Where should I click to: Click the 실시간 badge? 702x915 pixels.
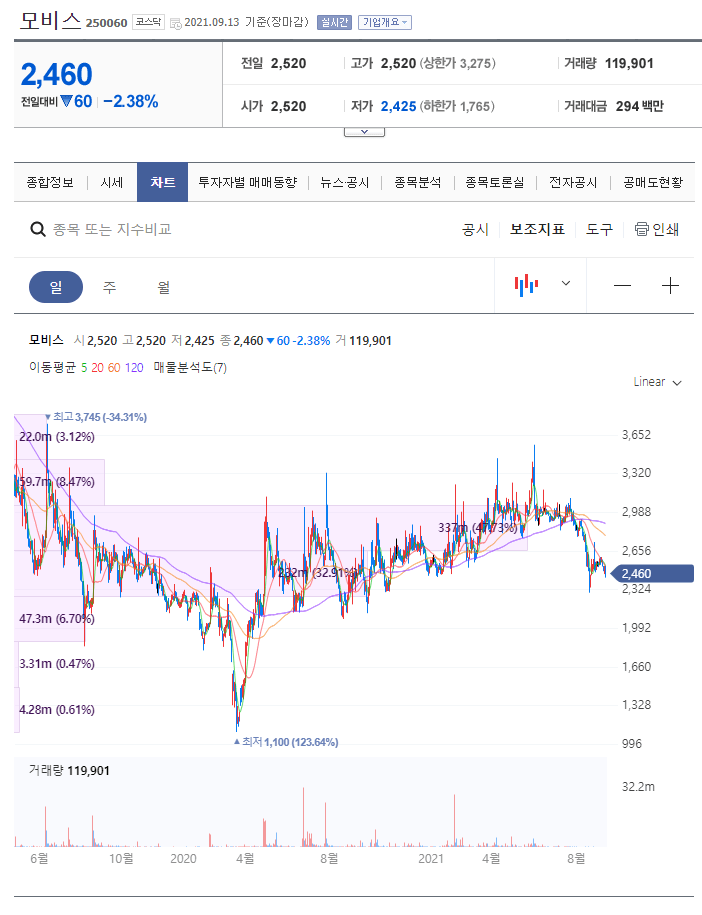click(334, 22)
